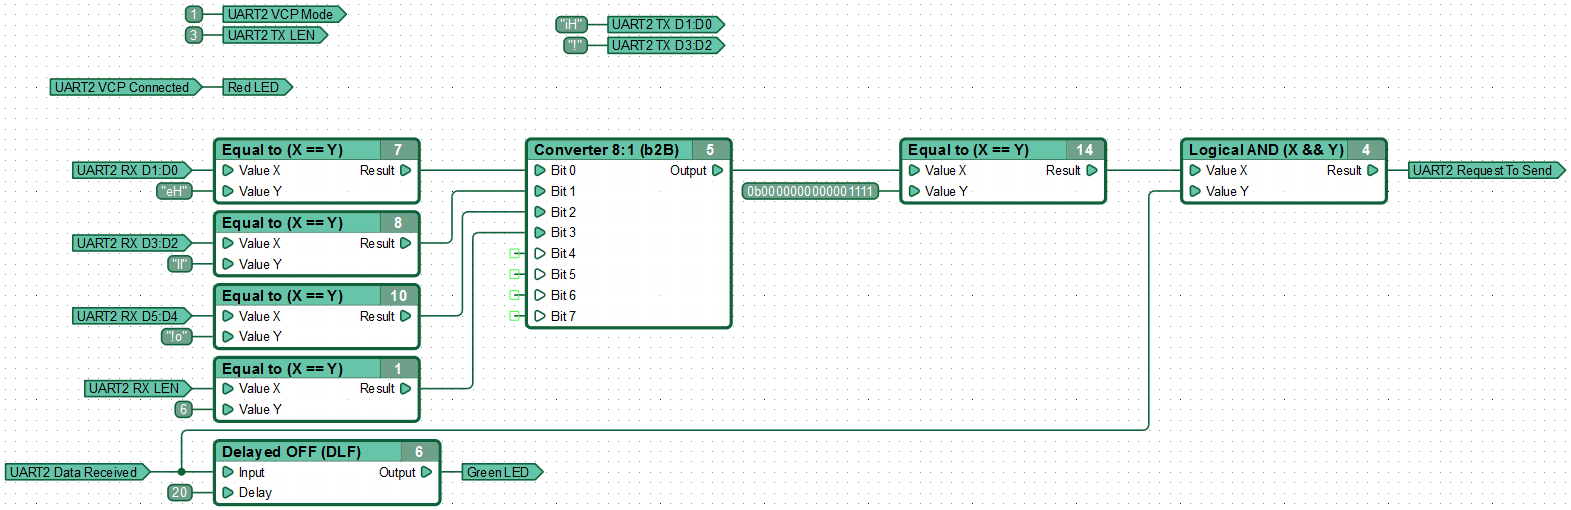Click the unconnected Bit 4 stub marker
The height and width of the screenshot is (510, 1571).
[514, 253]
